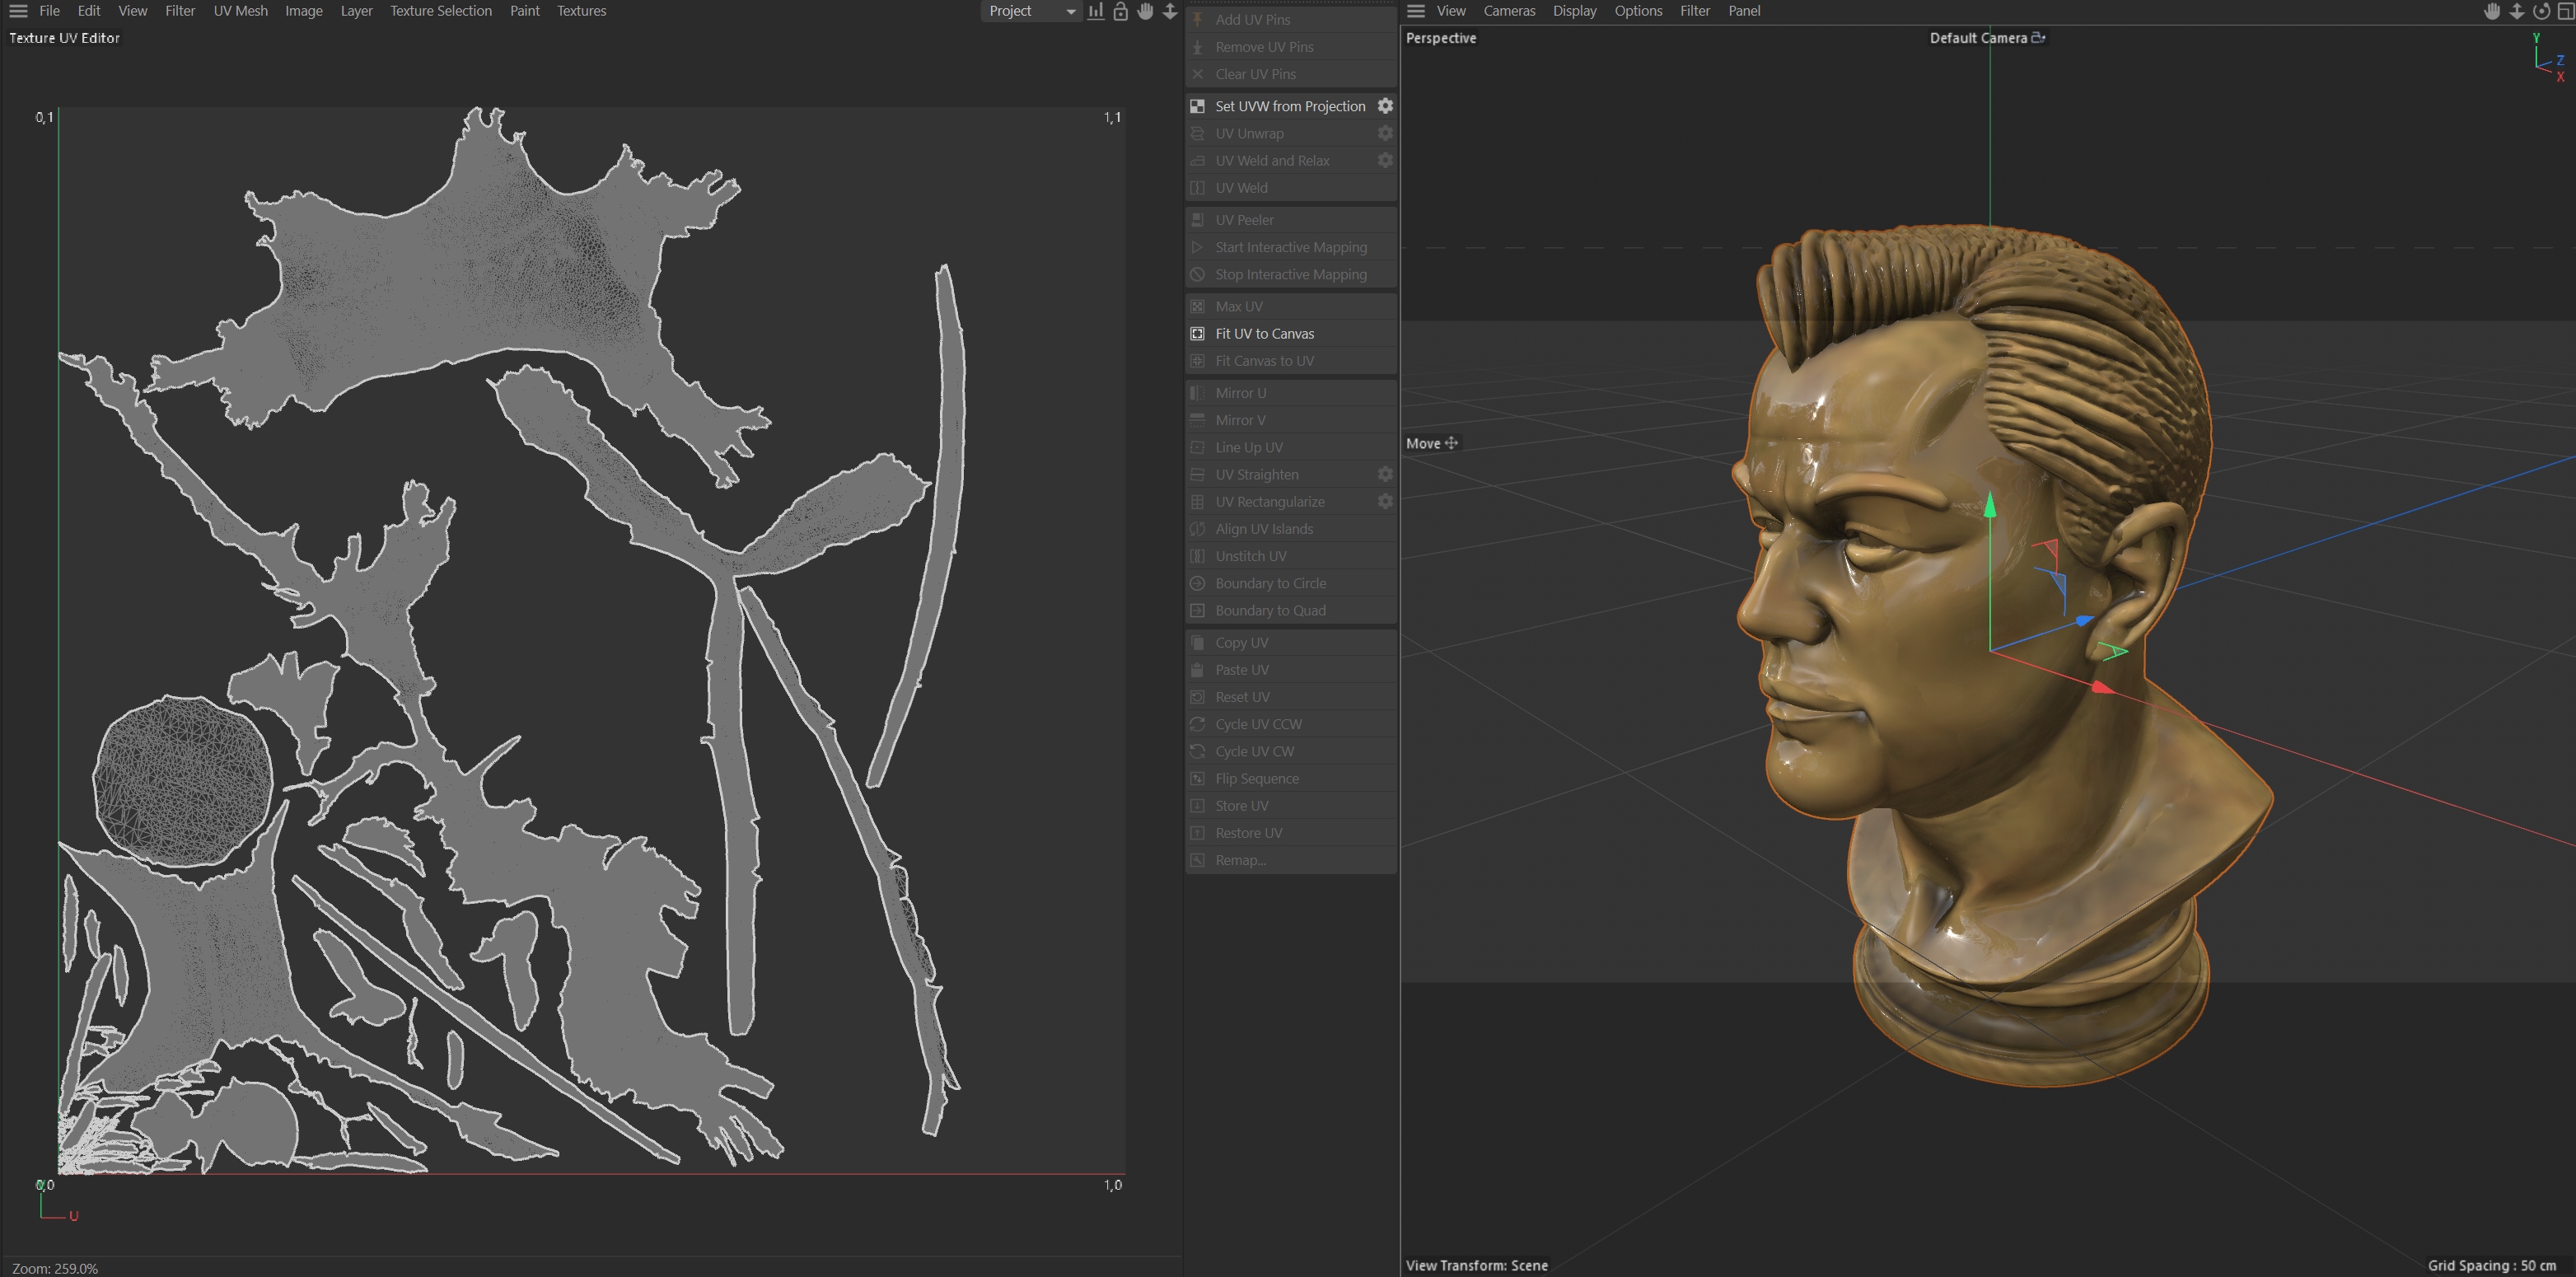Click the UV editor pan hand icon
The height and width of the screenshot is (1277, 2576).
pos(1145,11)
